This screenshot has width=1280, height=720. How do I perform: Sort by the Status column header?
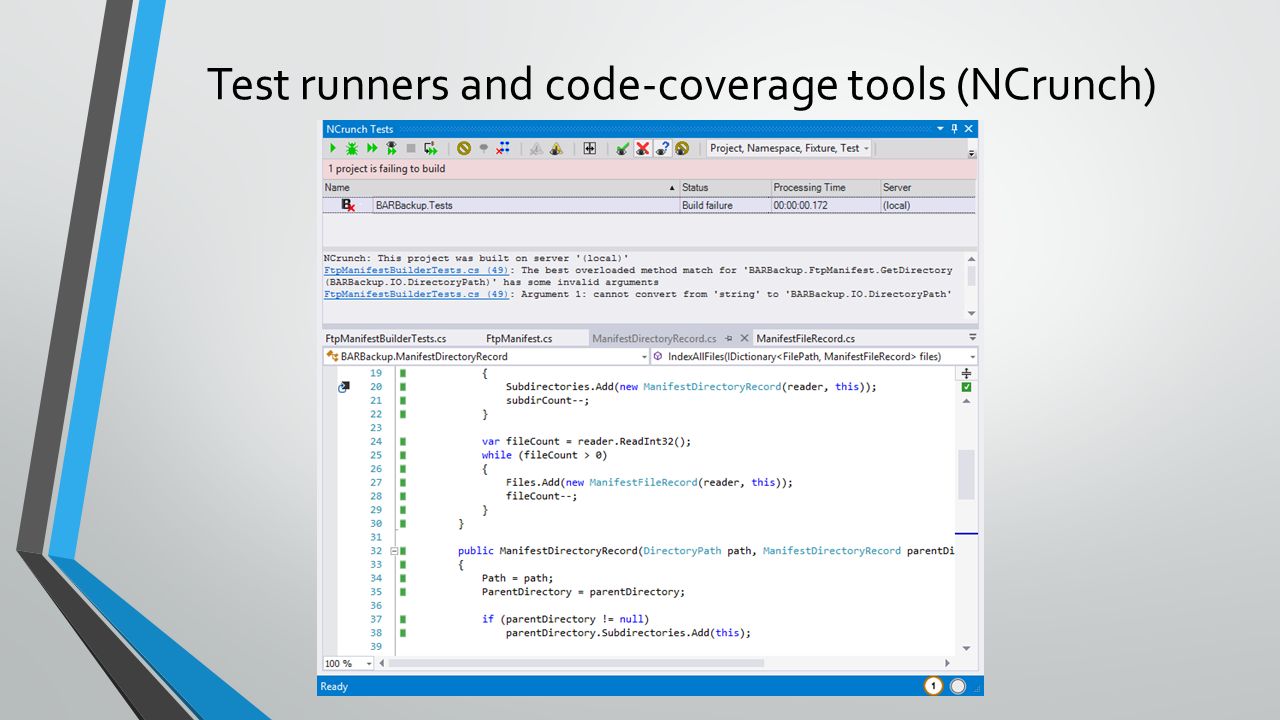(x=724, y=187)
